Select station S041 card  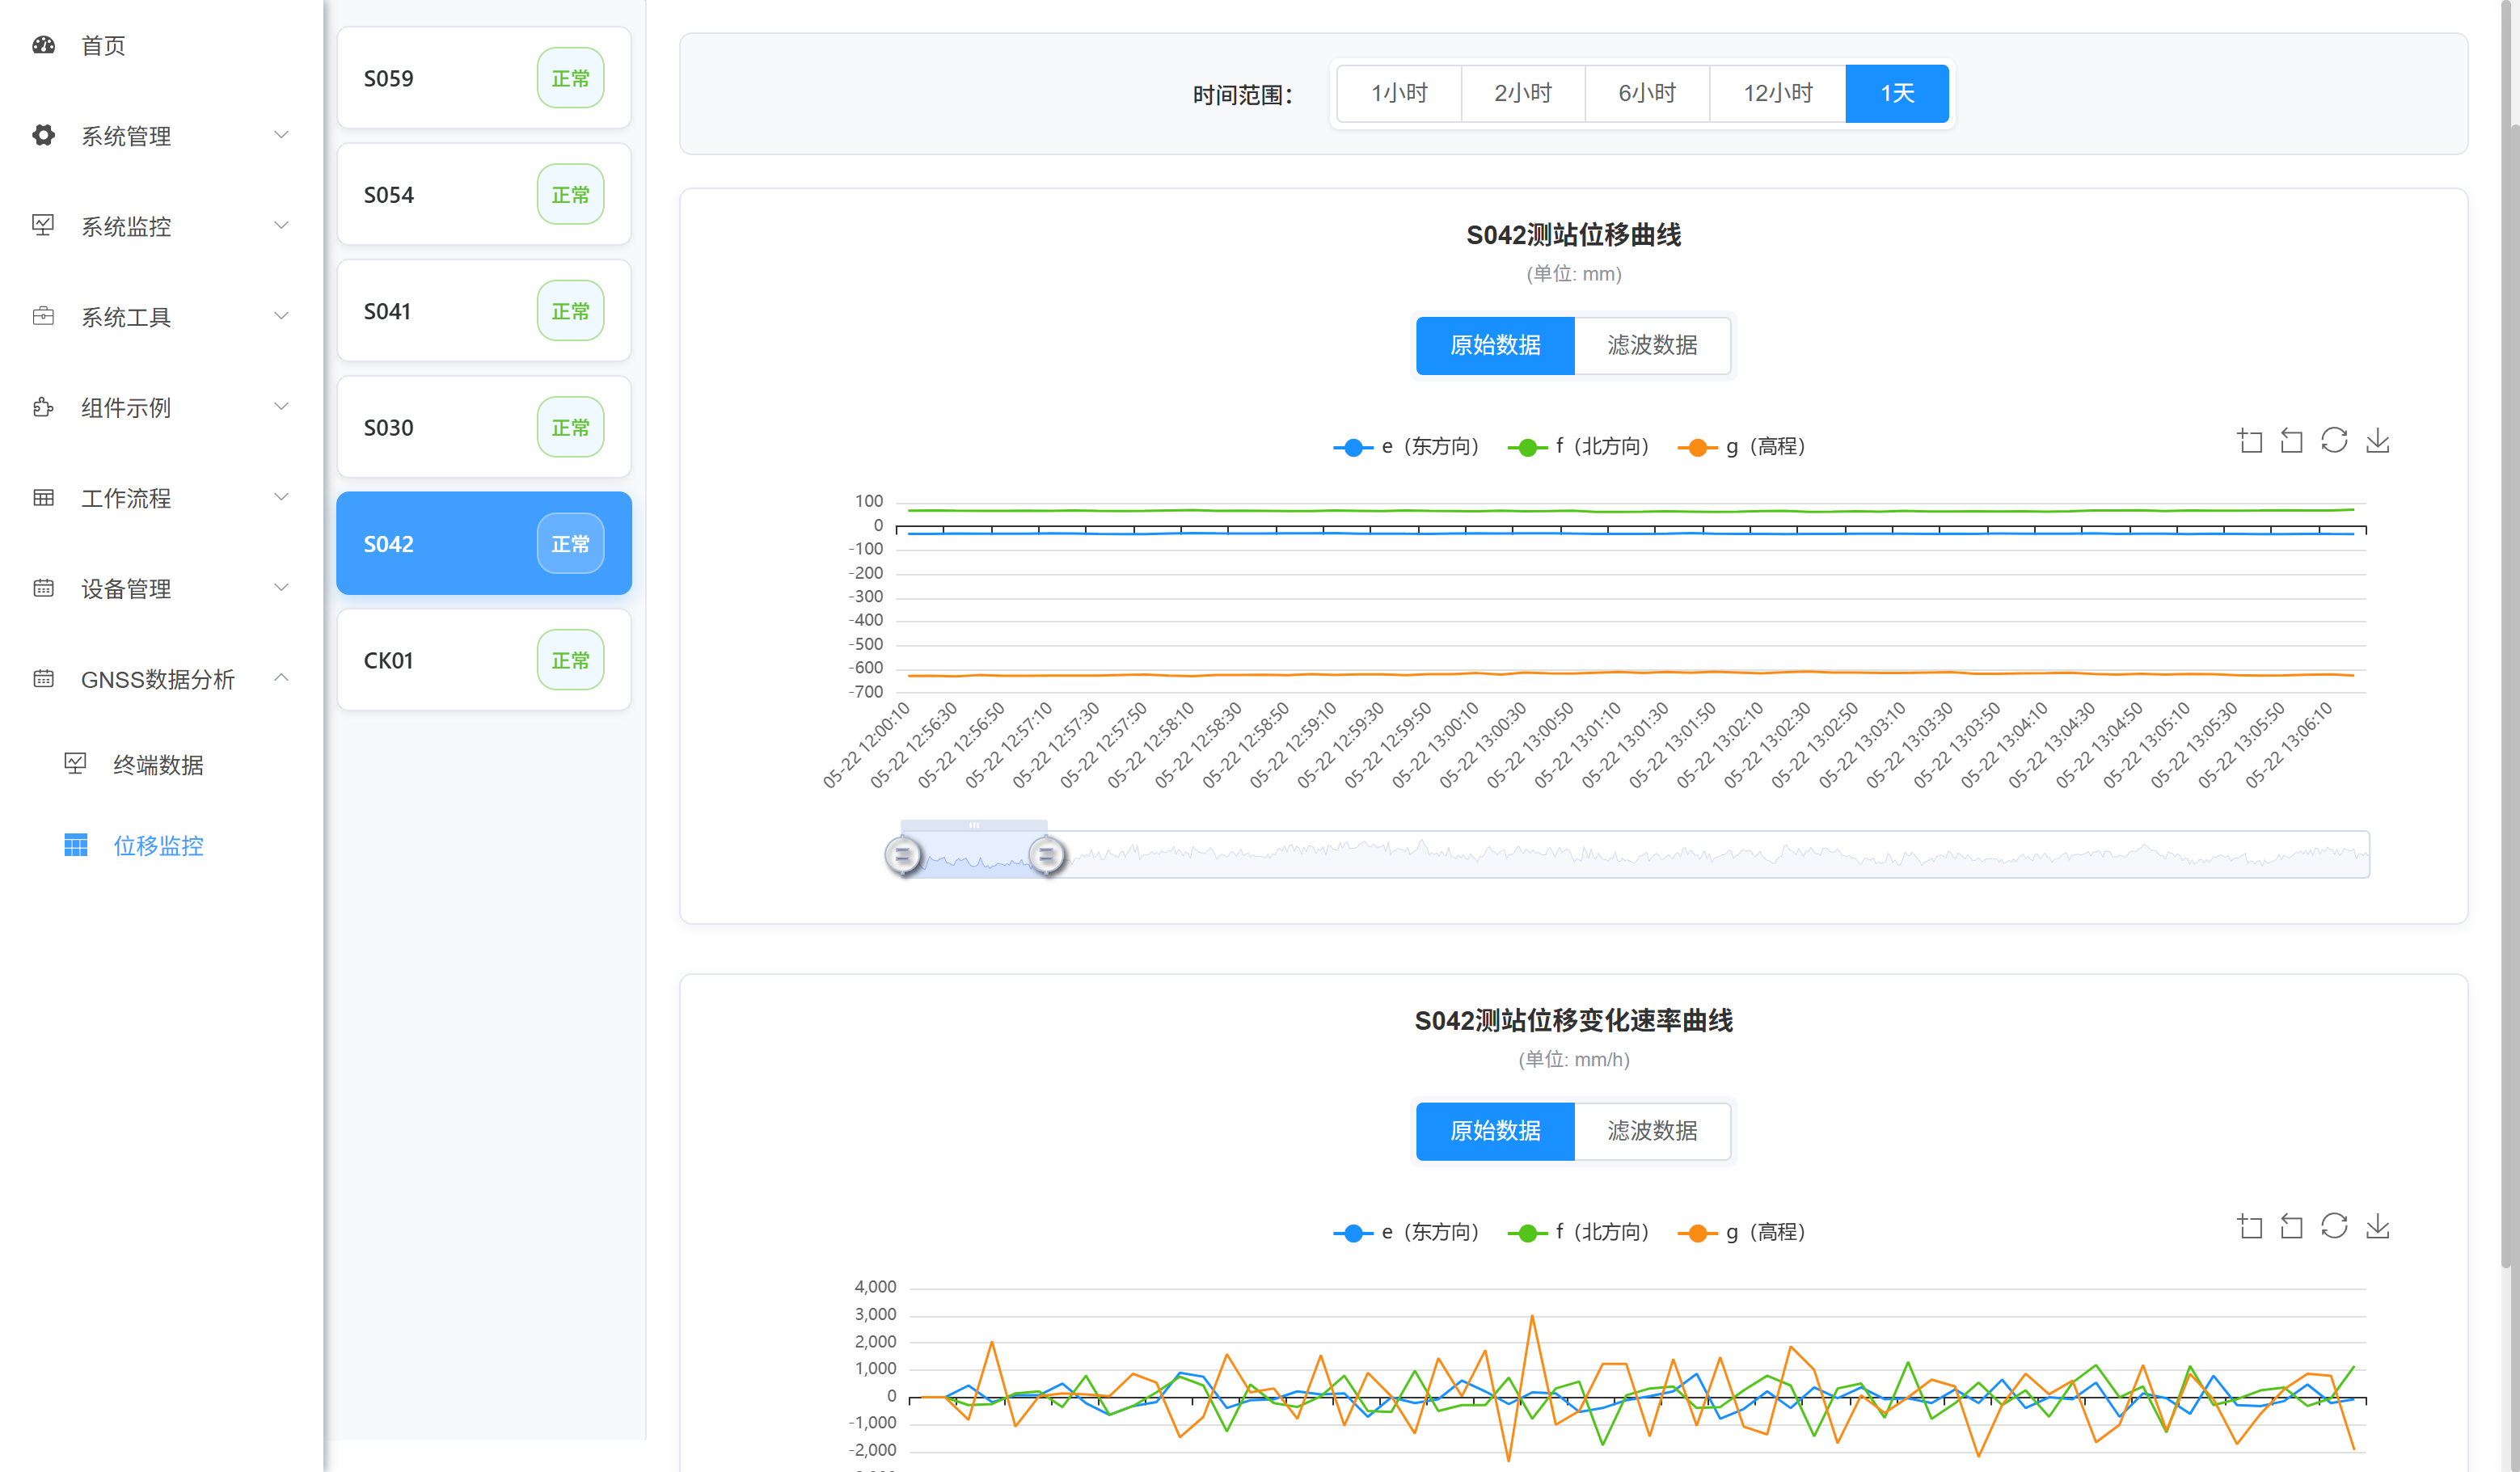click(x=484, y=311)
